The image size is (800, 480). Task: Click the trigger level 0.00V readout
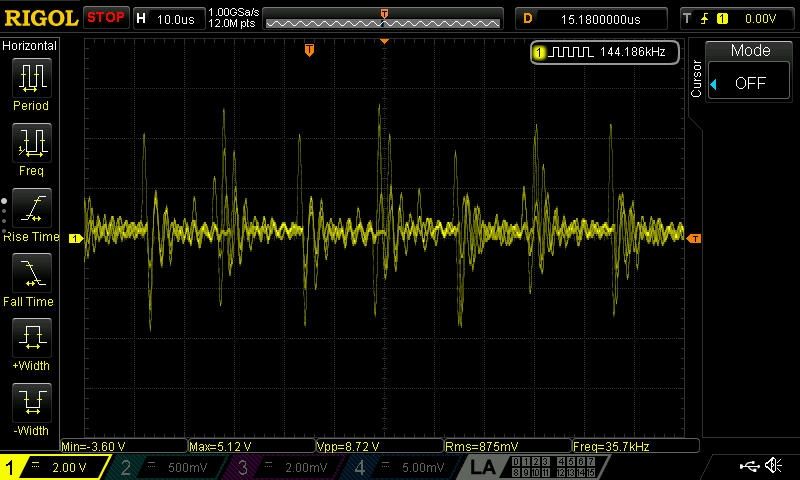(760, 19)
